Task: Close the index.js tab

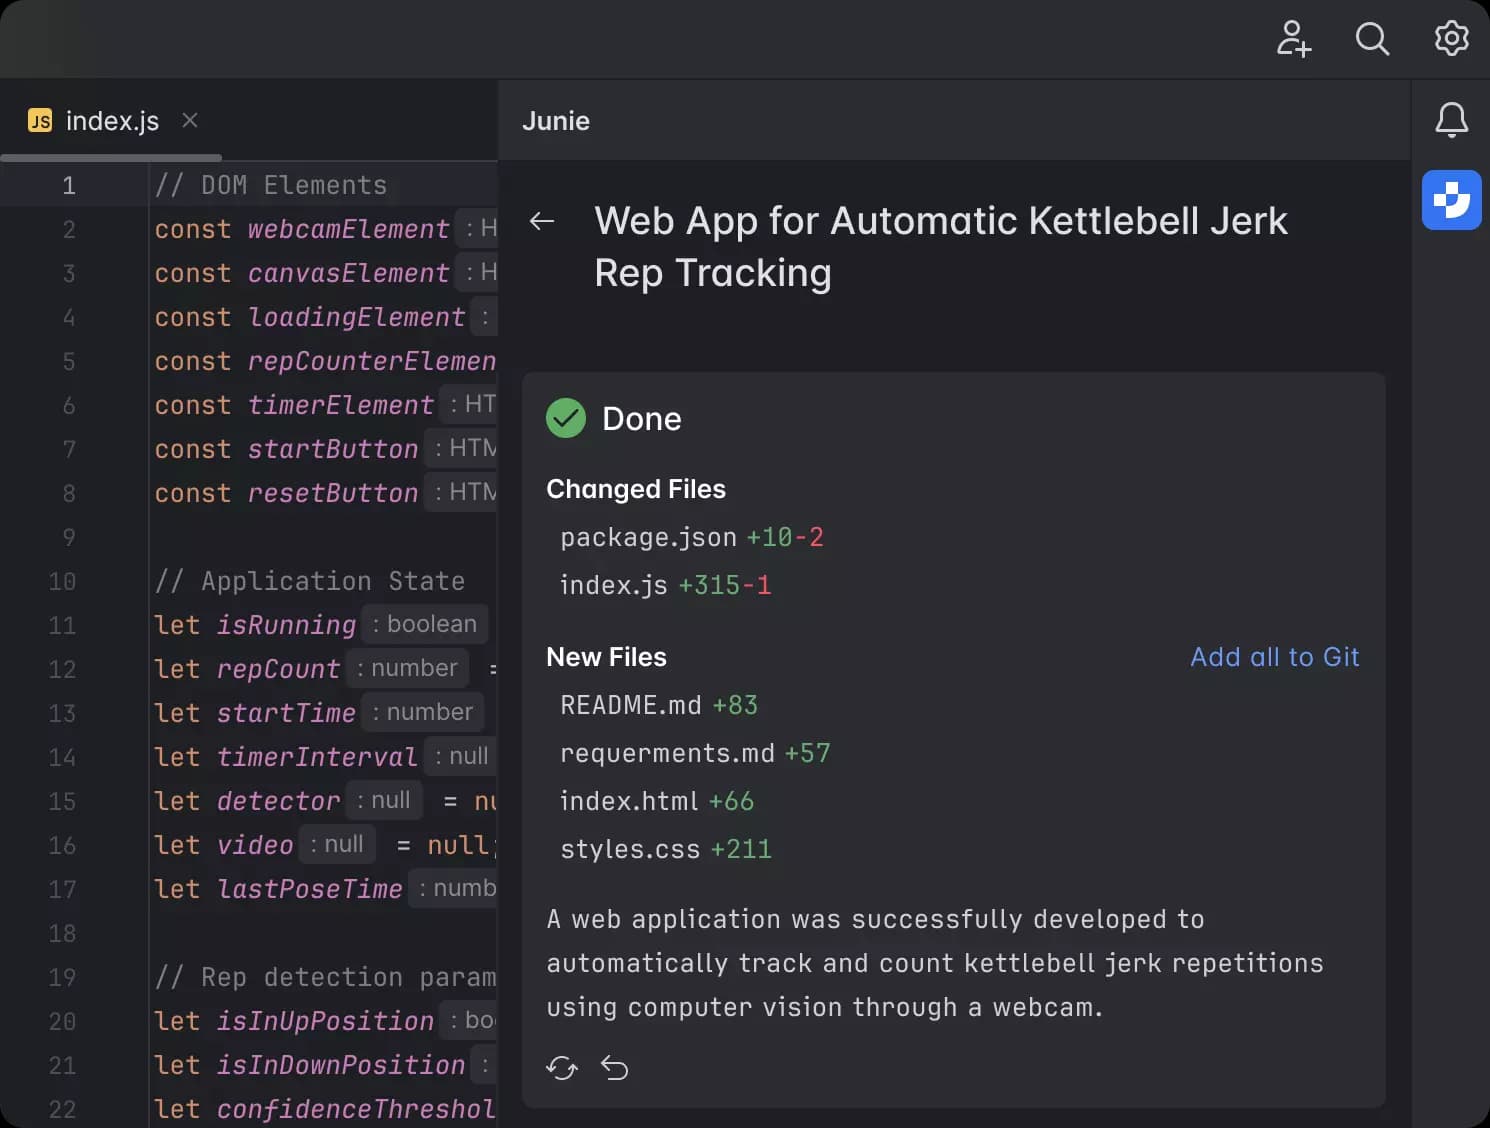Action: pos(189,120)
